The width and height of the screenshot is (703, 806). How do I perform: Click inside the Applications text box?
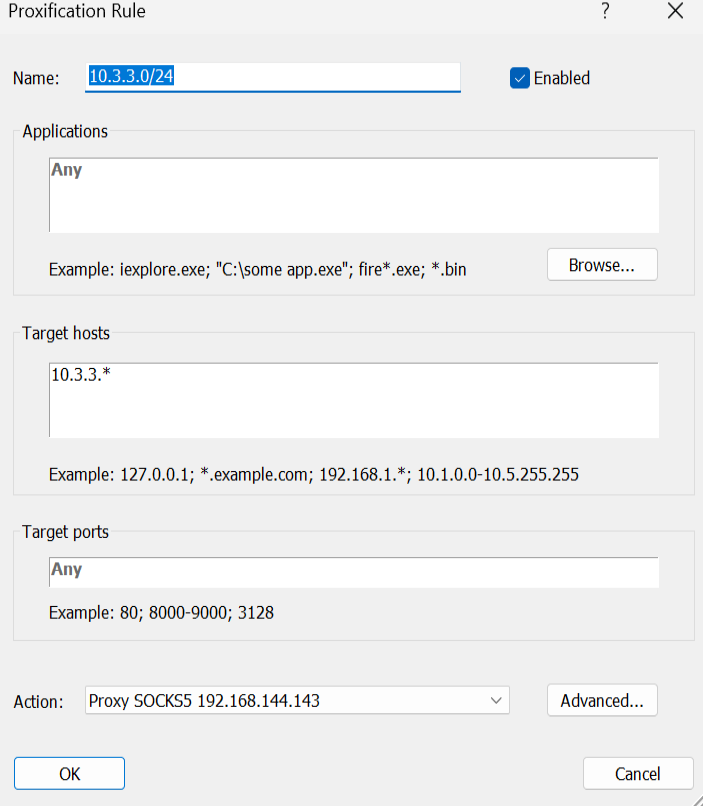pos(353,195)
